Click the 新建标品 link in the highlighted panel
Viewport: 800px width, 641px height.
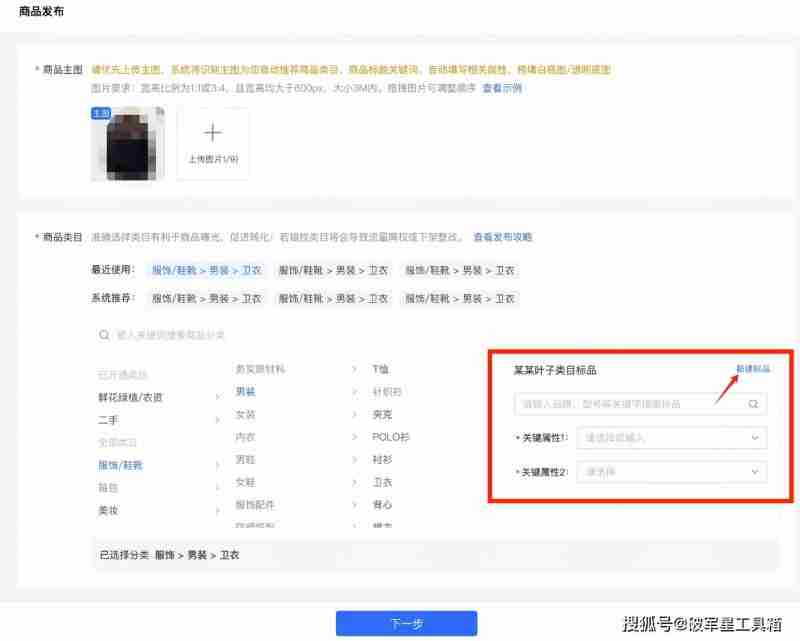click(753, 367)
